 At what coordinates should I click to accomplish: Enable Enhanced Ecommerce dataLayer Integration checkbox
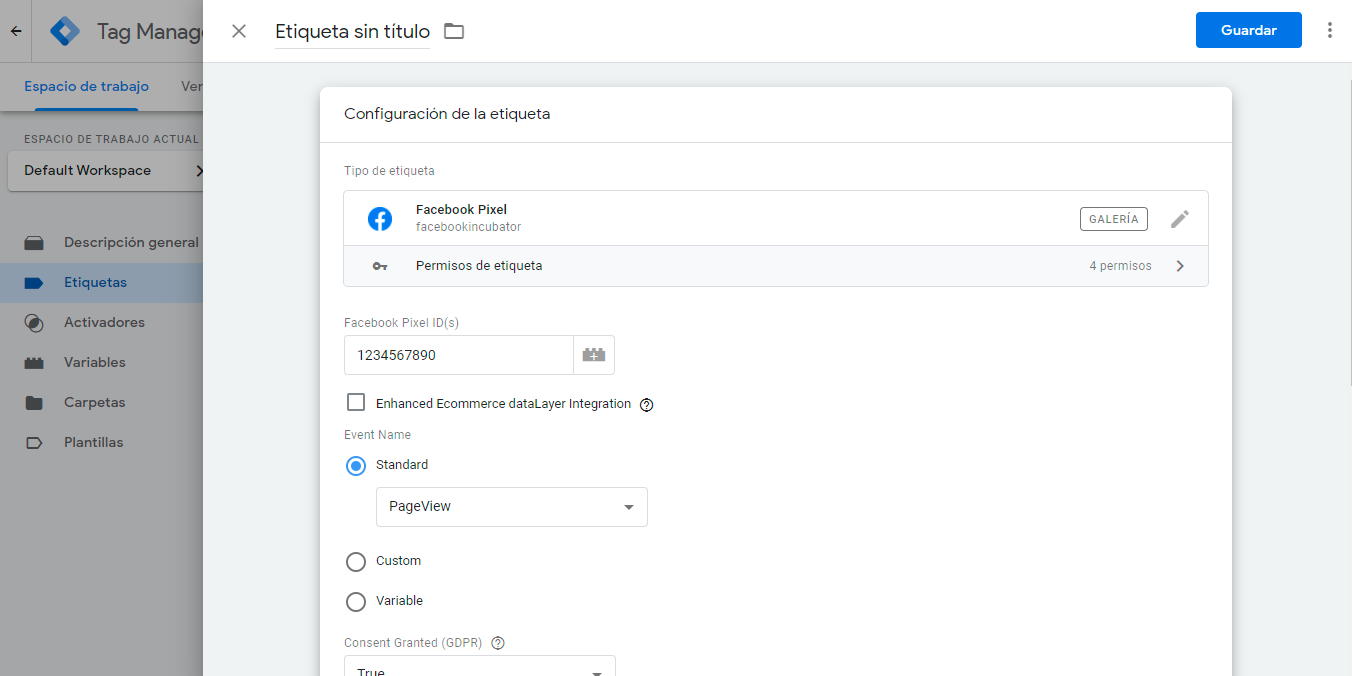[355, 402]
